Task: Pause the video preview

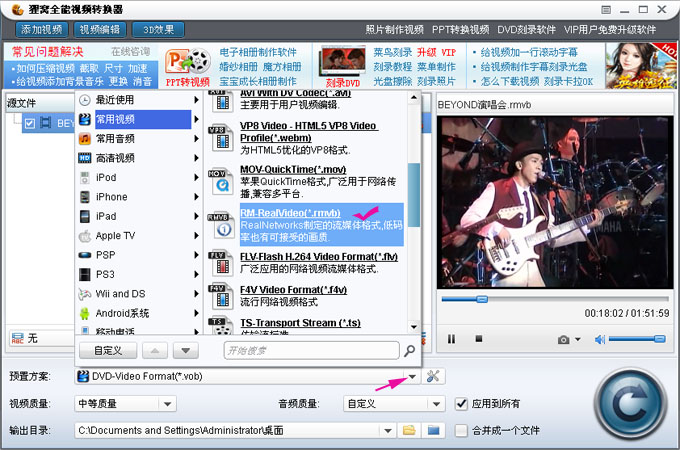Action: [x=451, y=340]
